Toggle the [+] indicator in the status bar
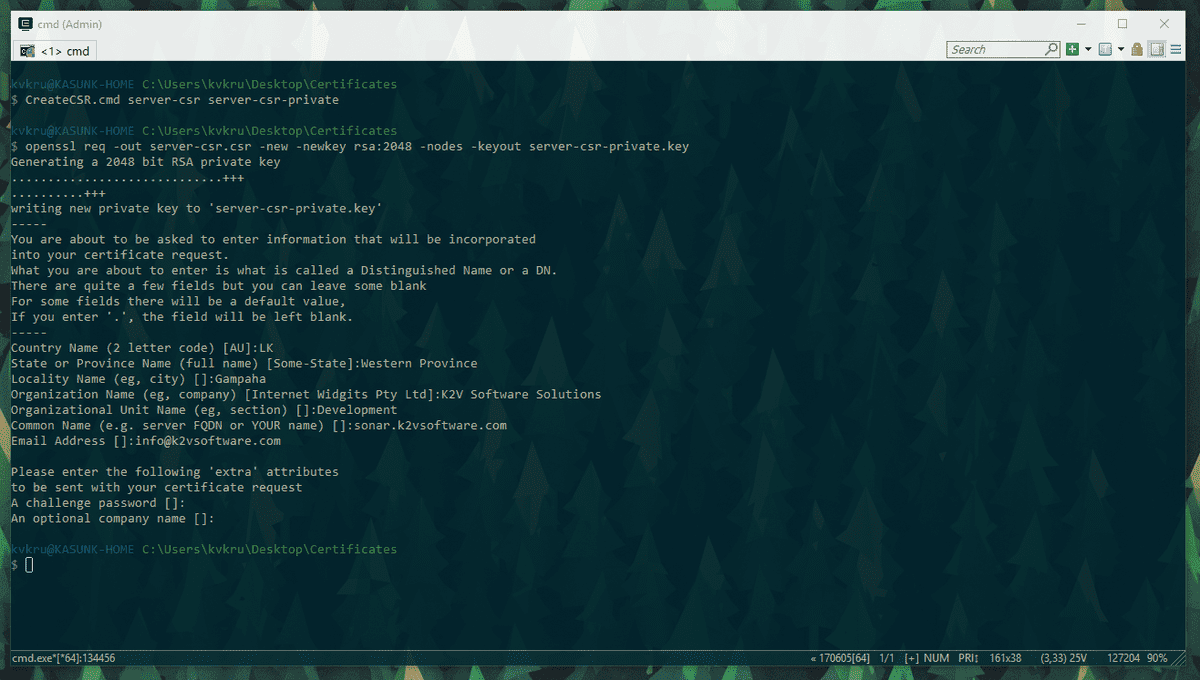The image size is (1200, 680). coord(912,658)
